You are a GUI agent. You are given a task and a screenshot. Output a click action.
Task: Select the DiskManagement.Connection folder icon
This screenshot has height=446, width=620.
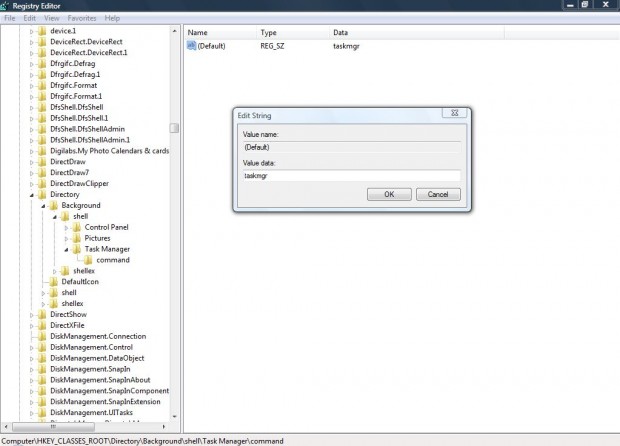[x=42, y=336]
